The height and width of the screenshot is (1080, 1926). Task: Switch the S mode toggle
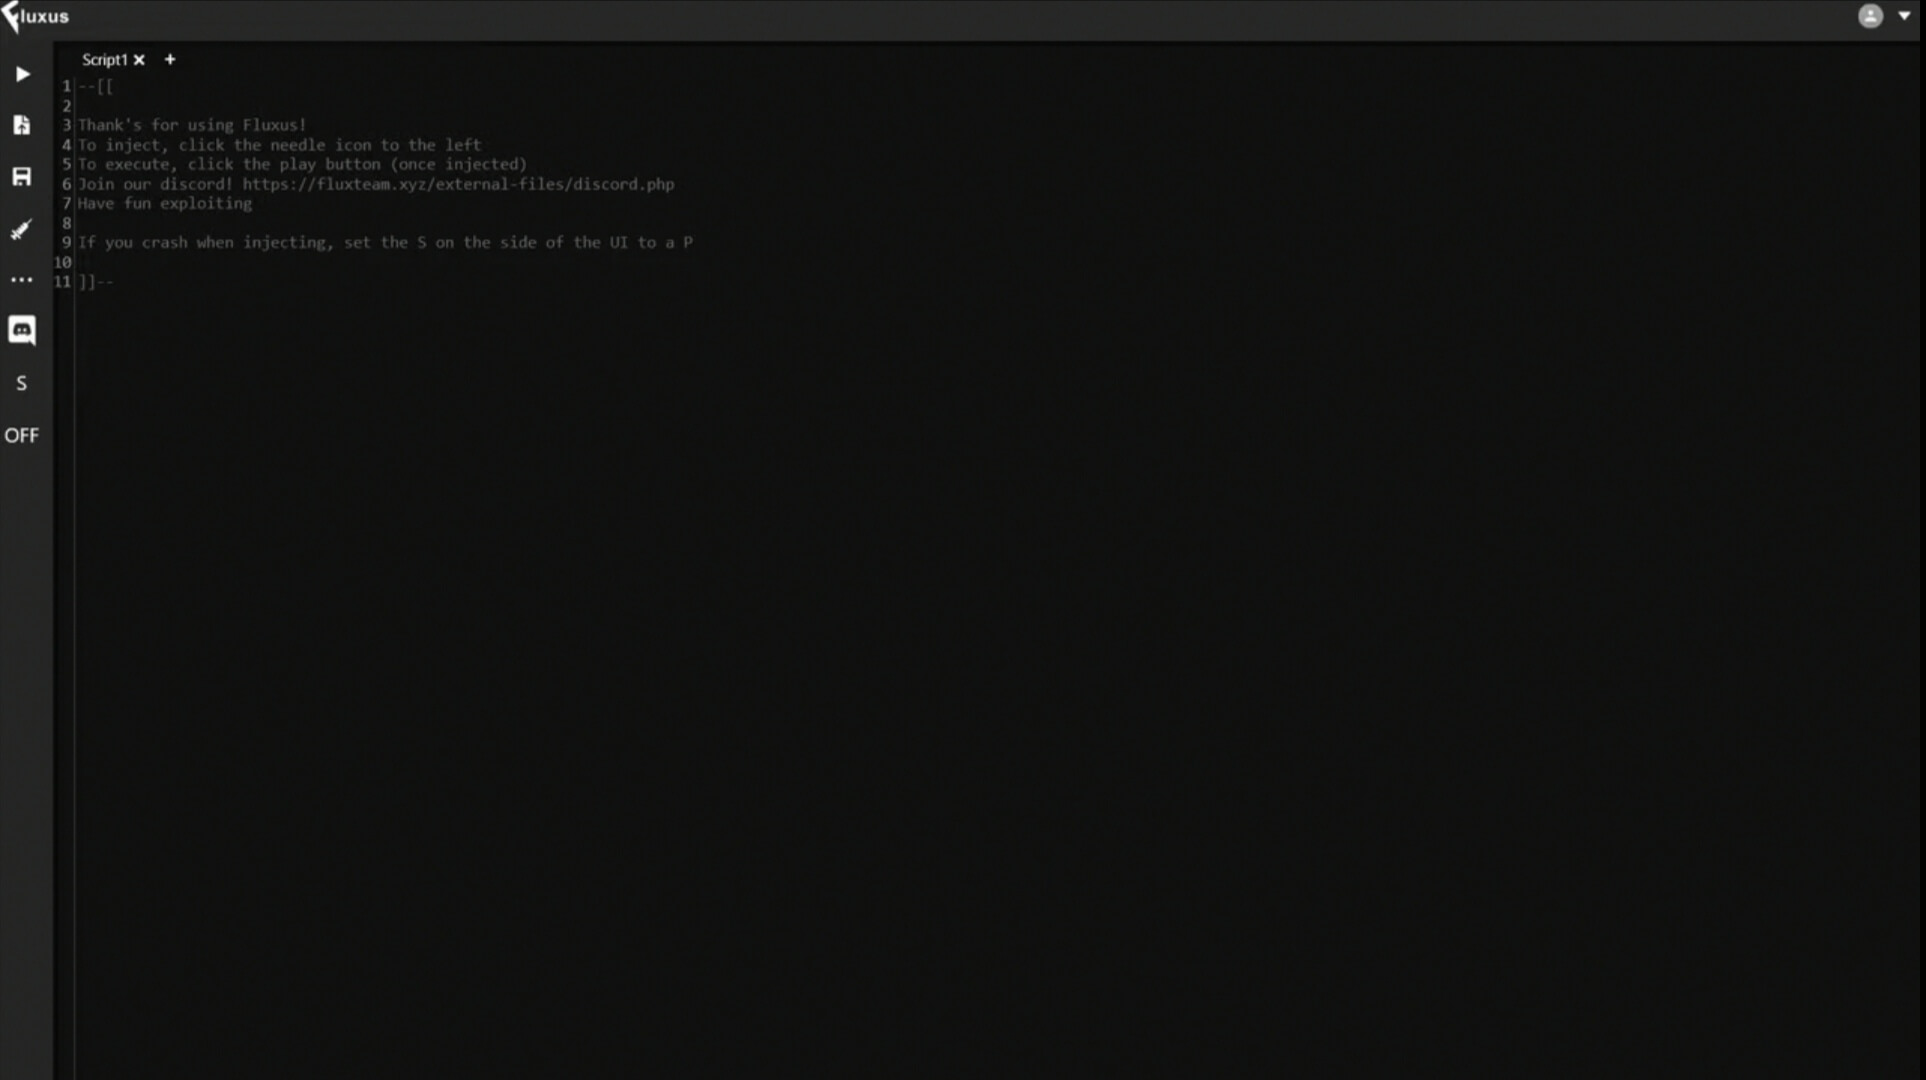[x=21, y=383]
